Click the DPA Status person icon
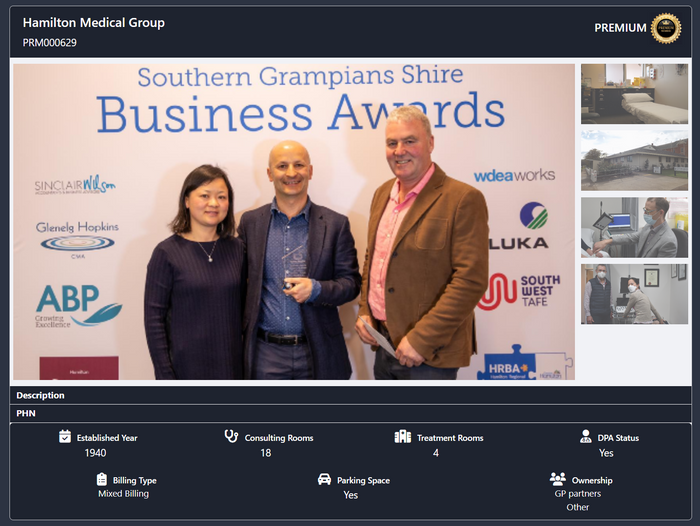 point(585,436)
